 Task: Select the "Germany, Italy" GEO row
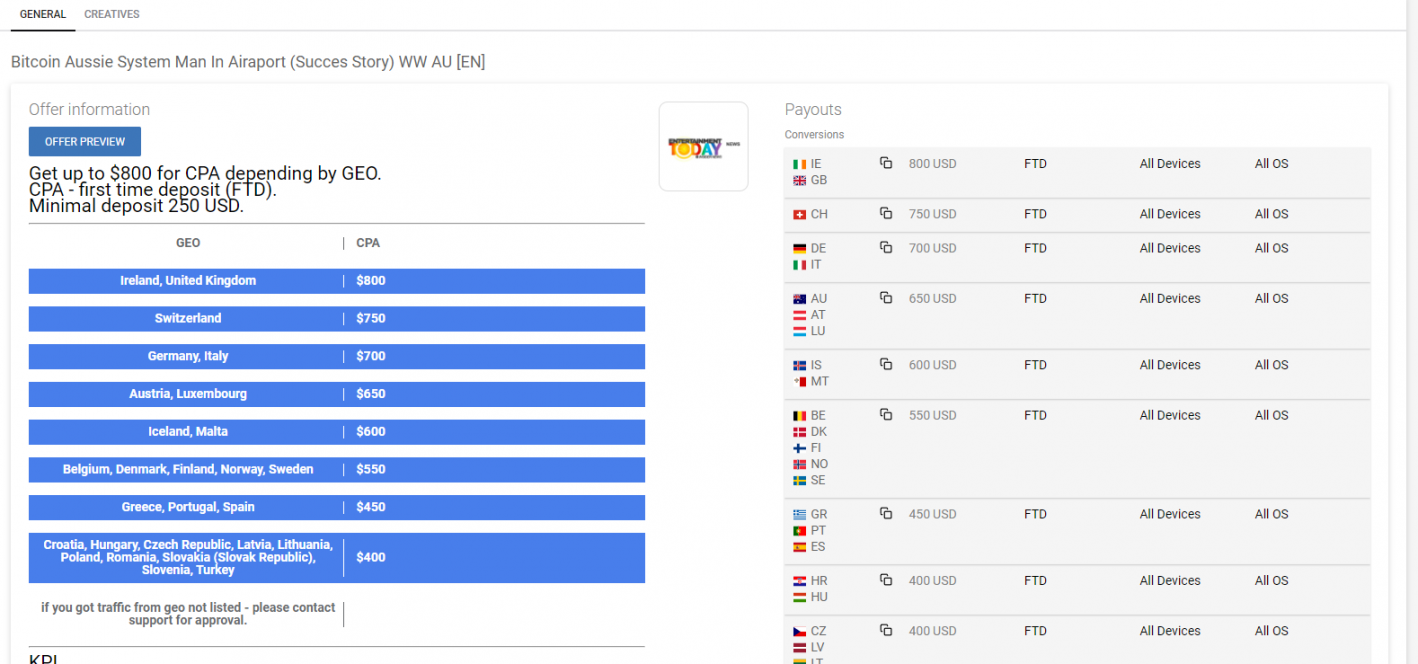pos(337,357)
